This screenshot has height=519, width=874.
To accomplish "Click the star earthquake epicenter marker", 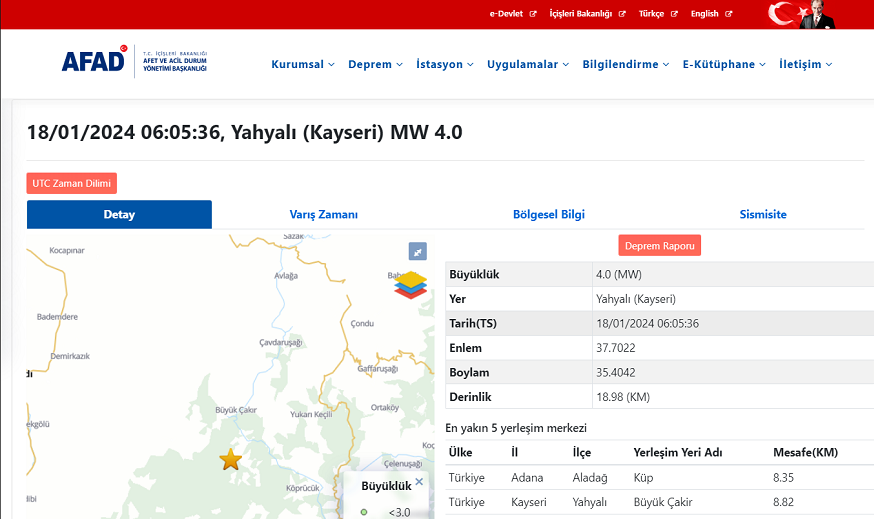I will [x=231, y=460].
